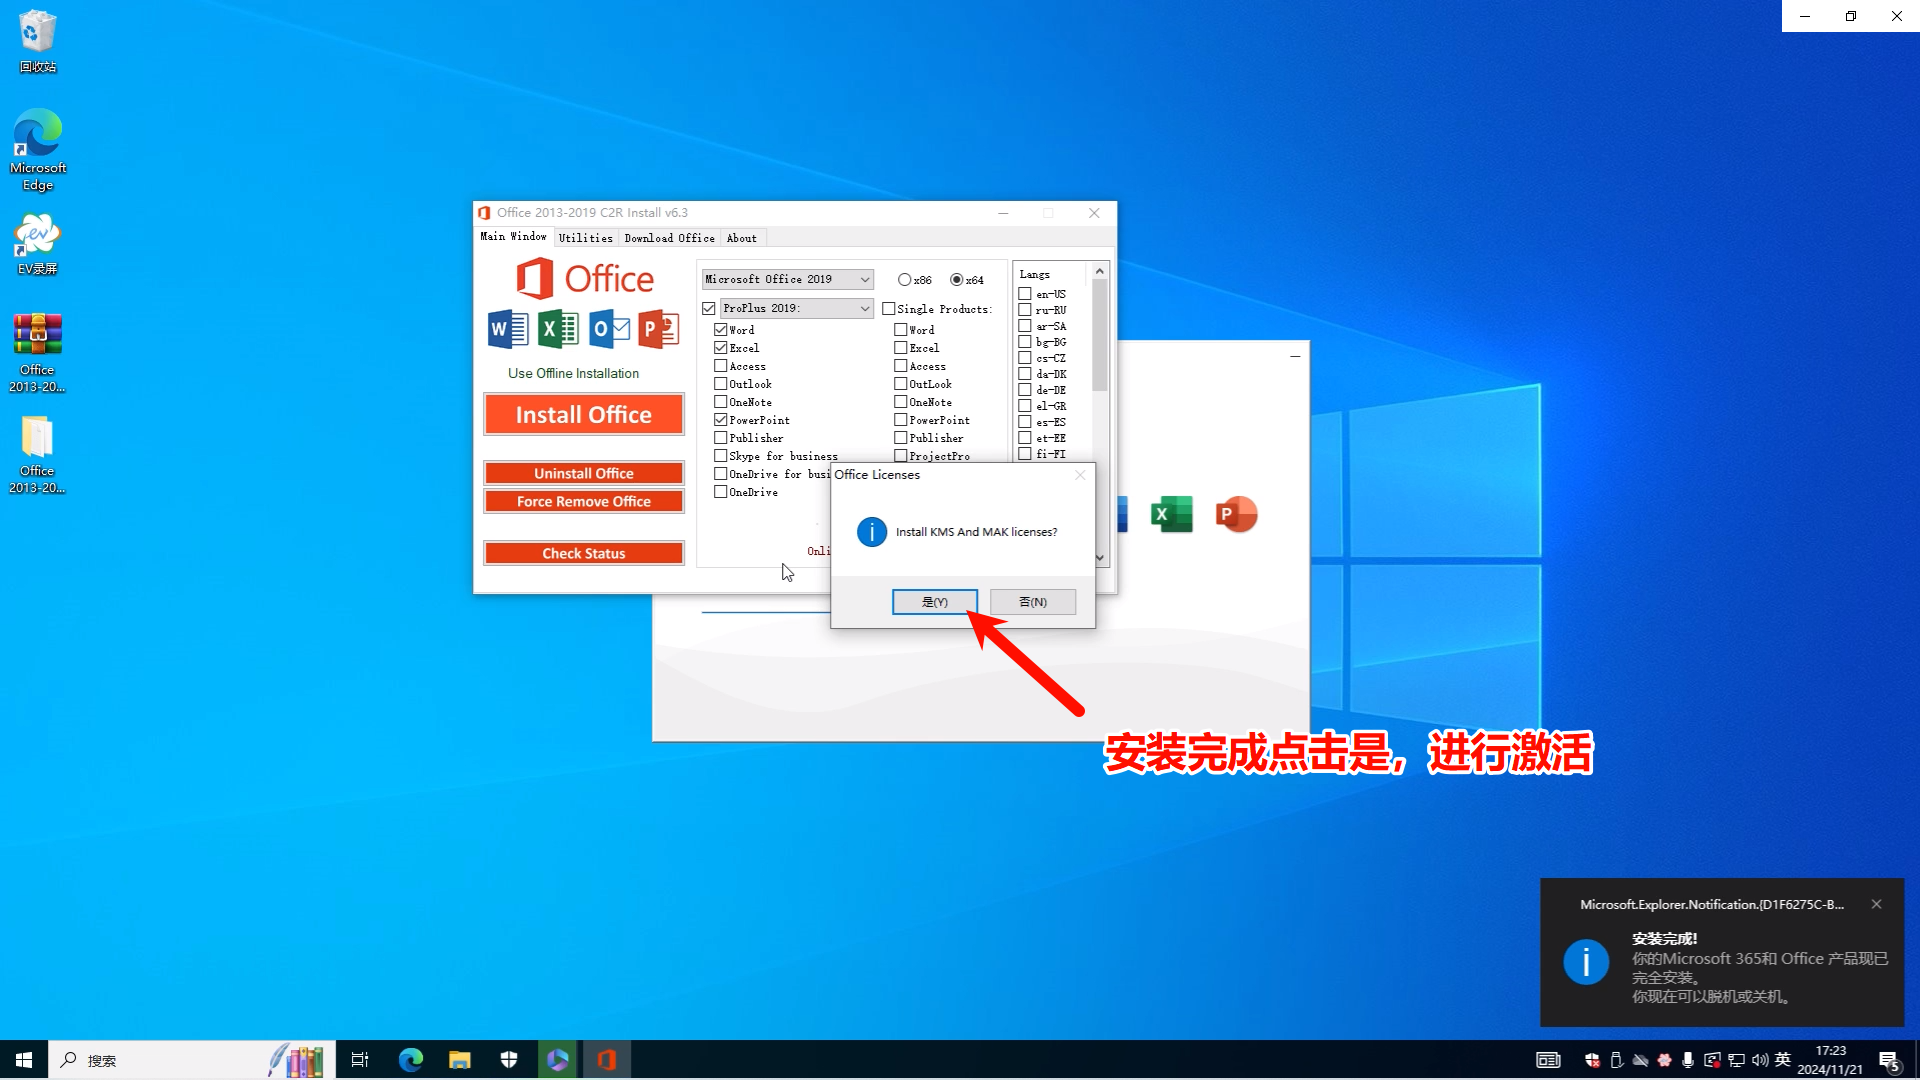Expand the ProPlus 2019 edition dropdown
This screenshot has width=1920, height=1080.
point(797,308)
